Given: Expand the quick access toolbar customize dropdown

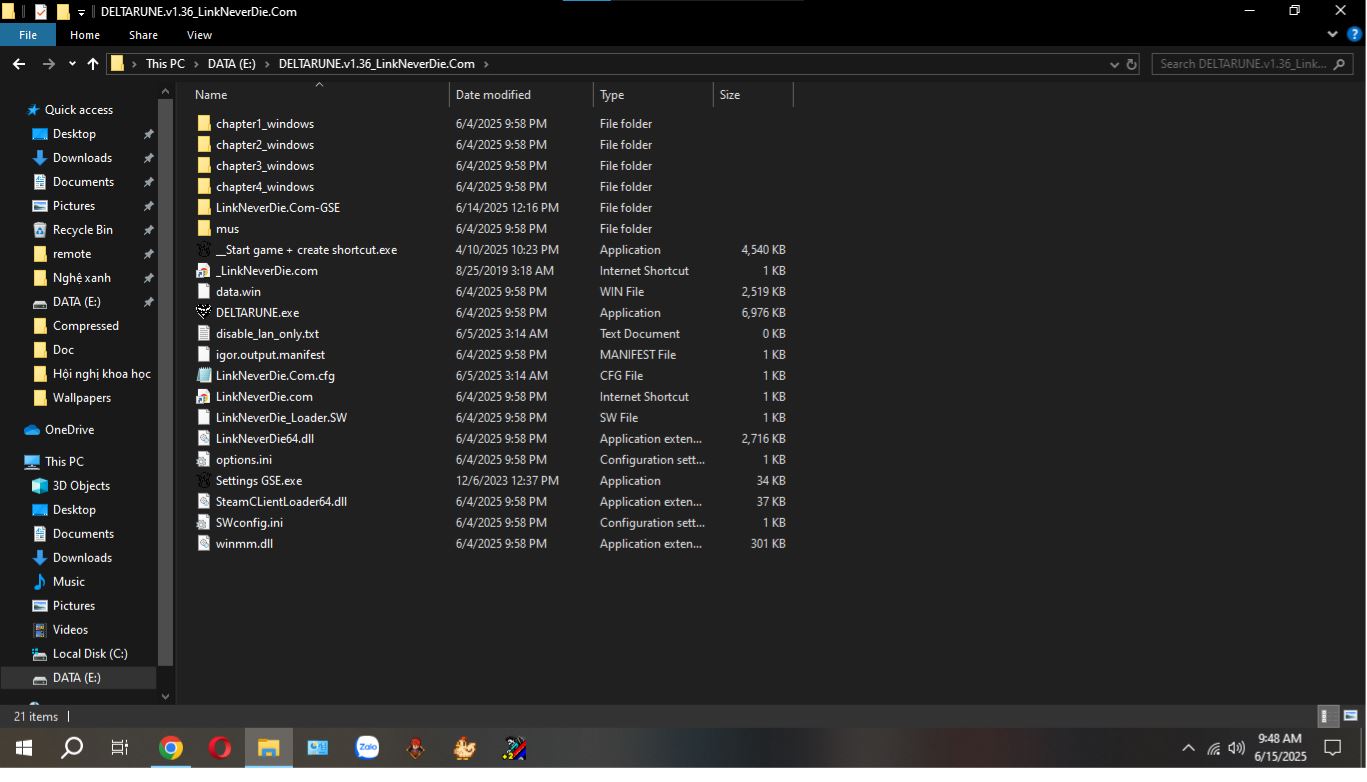Looking at the screenshot, I should (x=80, y=11).
